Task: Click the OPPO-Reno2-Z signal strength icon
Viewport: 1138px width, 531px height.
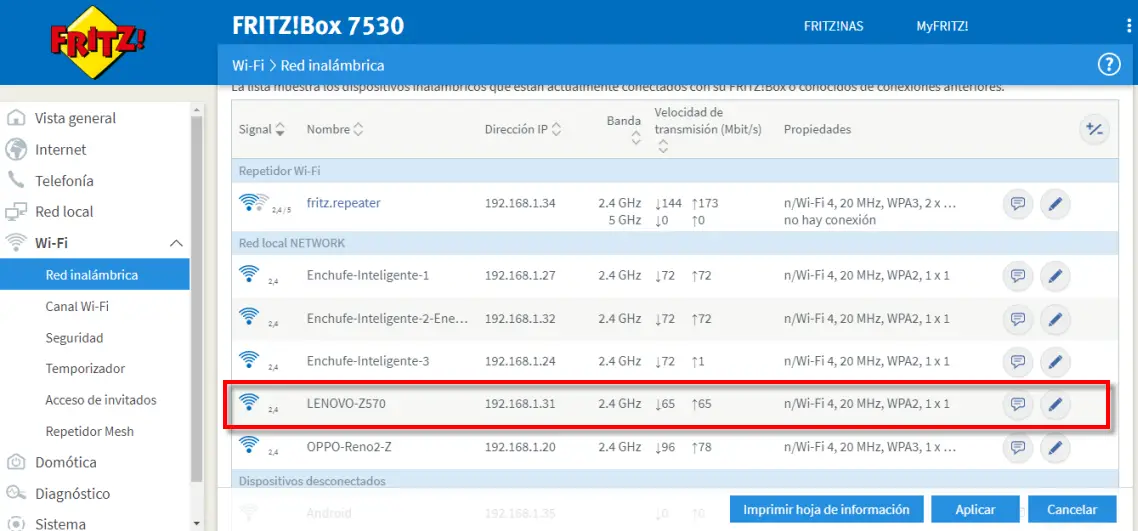Action: [x=249, y=444]
